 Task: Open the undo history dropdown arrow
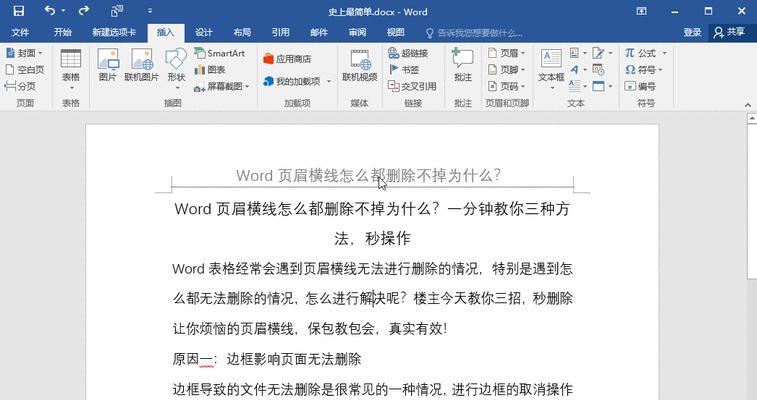tap(63, 11)
